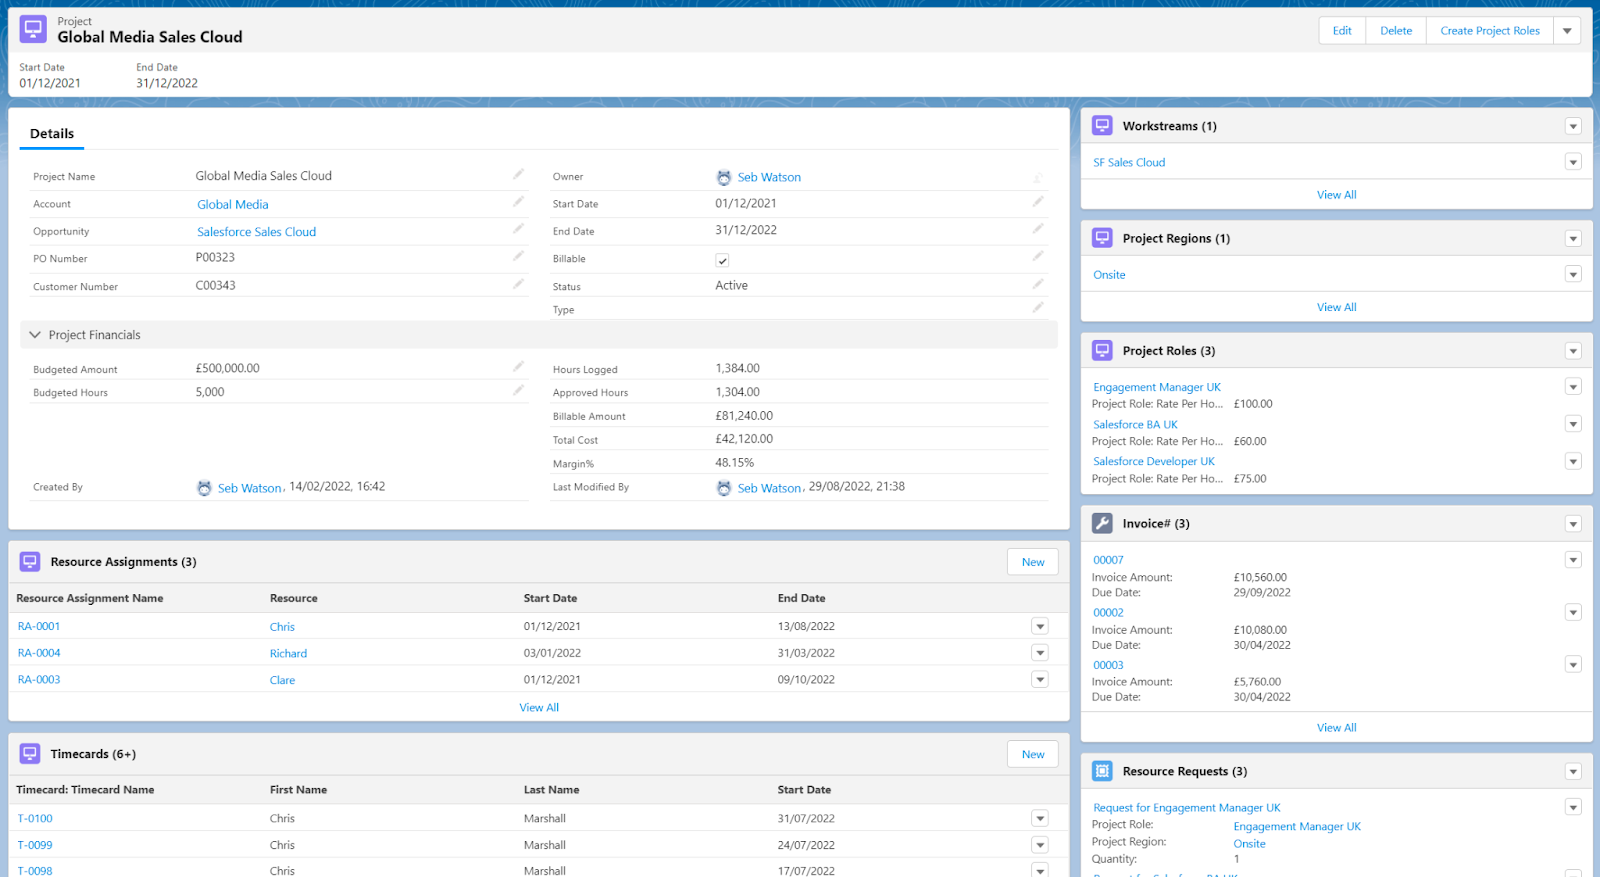The width and height of the screenshot is (1600, 877).
Task: Click the Owner avatar icon next to Seb Watson
Action: (x=724, y=177)
